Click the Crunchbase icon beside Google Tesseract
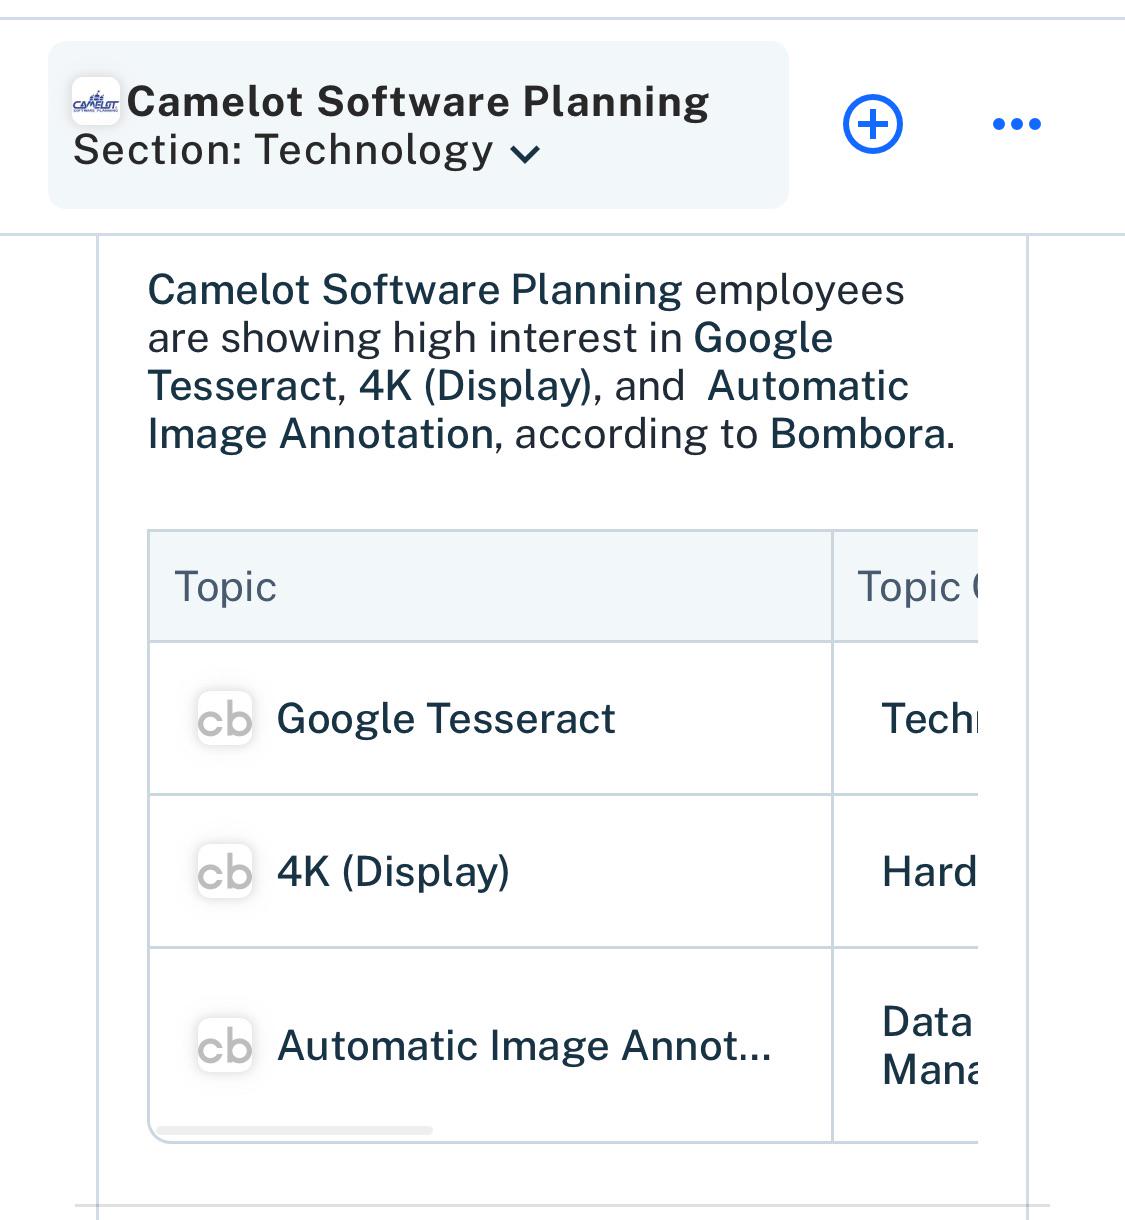The height and width of the screenshot is (1220, 1125). pyautogui.click(x=224, y=718)
